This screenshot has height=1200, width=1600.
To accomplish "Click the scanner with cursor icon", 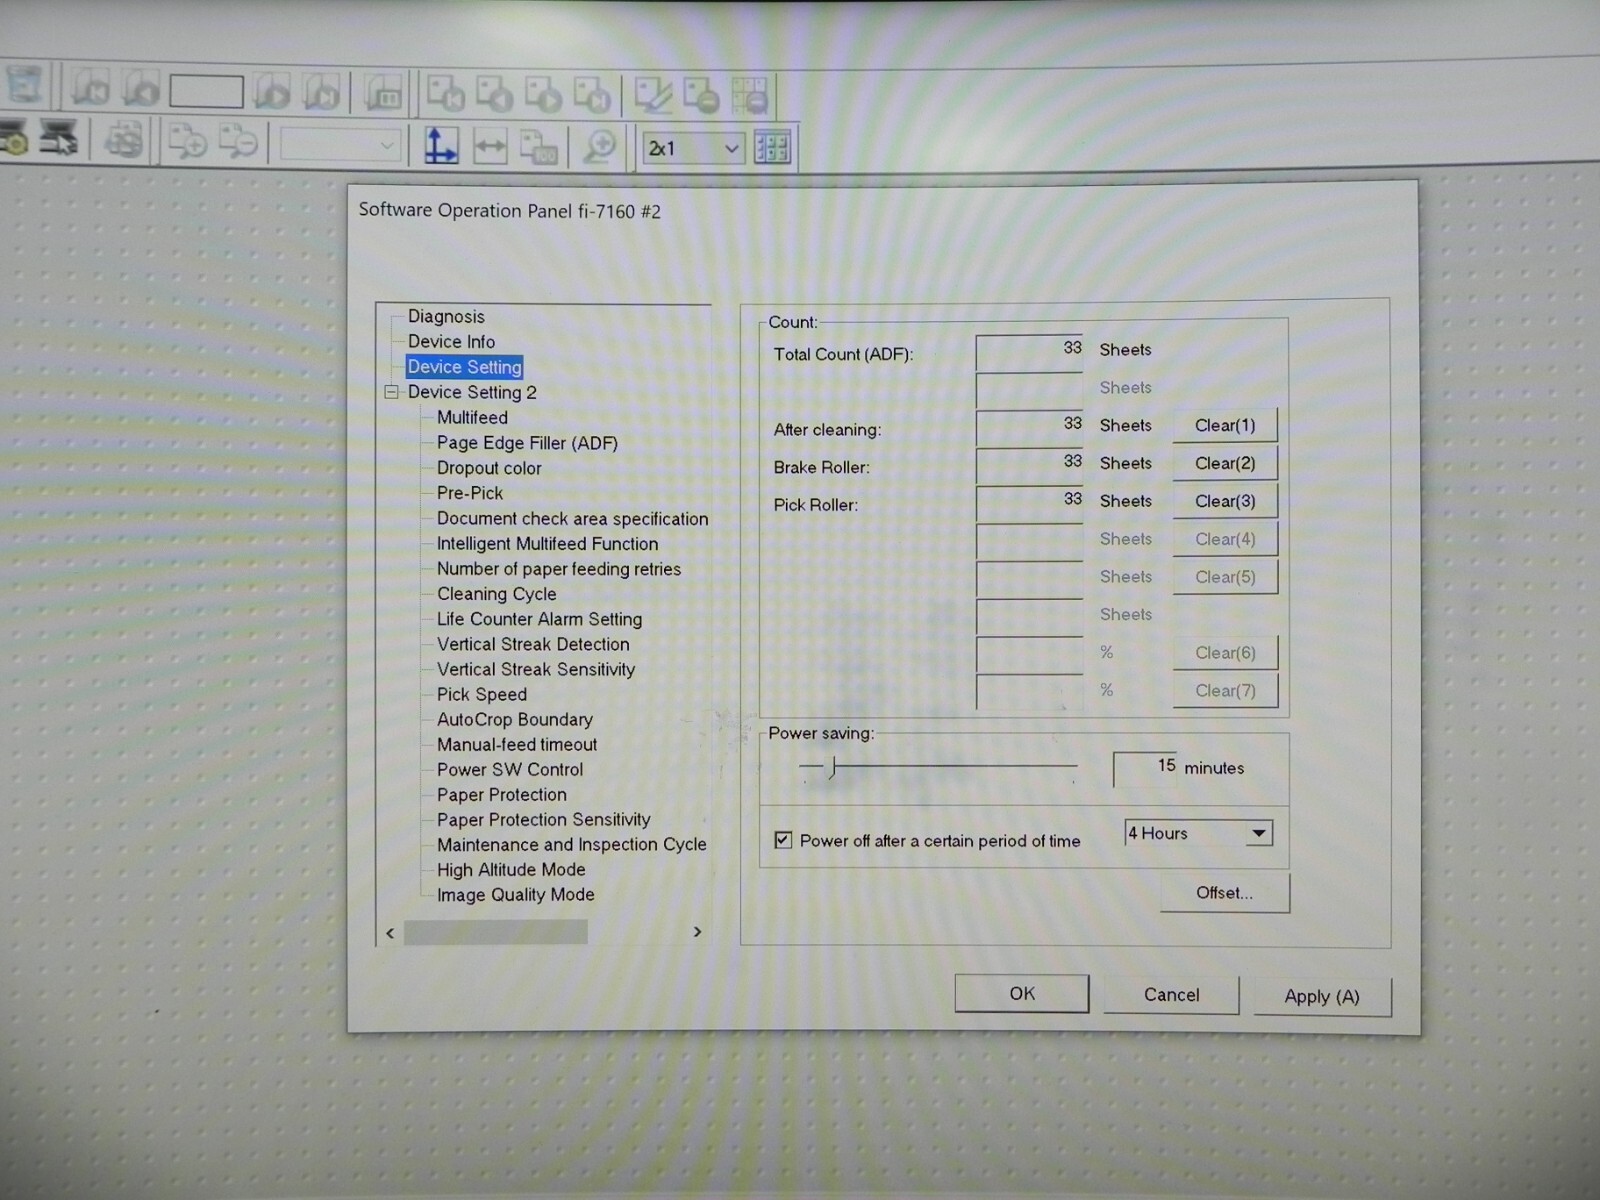I will click(x=59, y=138).
